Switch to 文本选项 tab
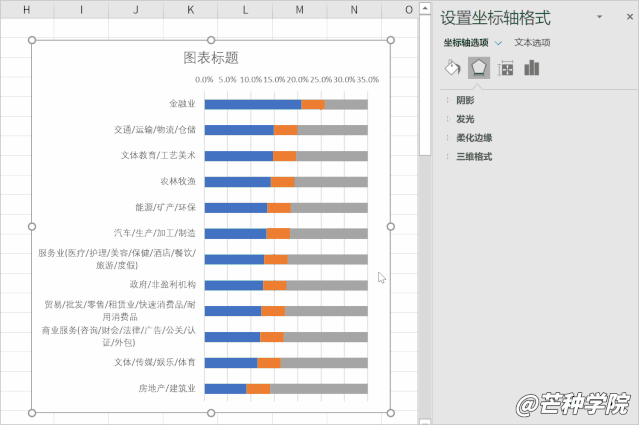 (532, 42)
